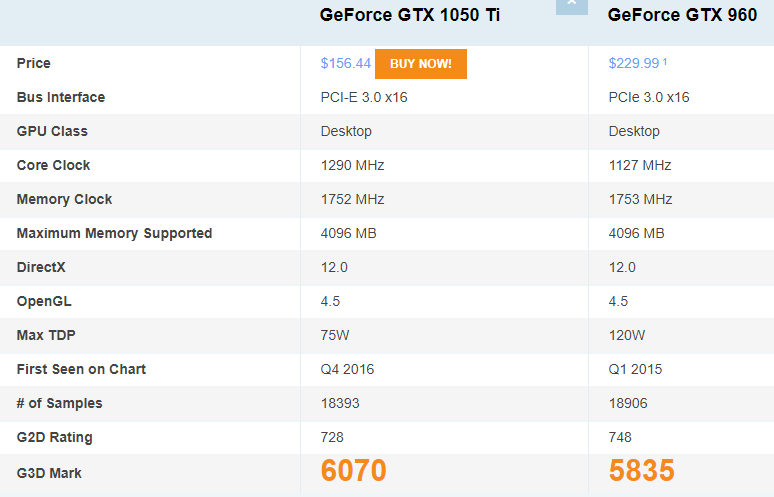
Task: Click the 1290 MHz core clock value
Action: pos(352,165)
